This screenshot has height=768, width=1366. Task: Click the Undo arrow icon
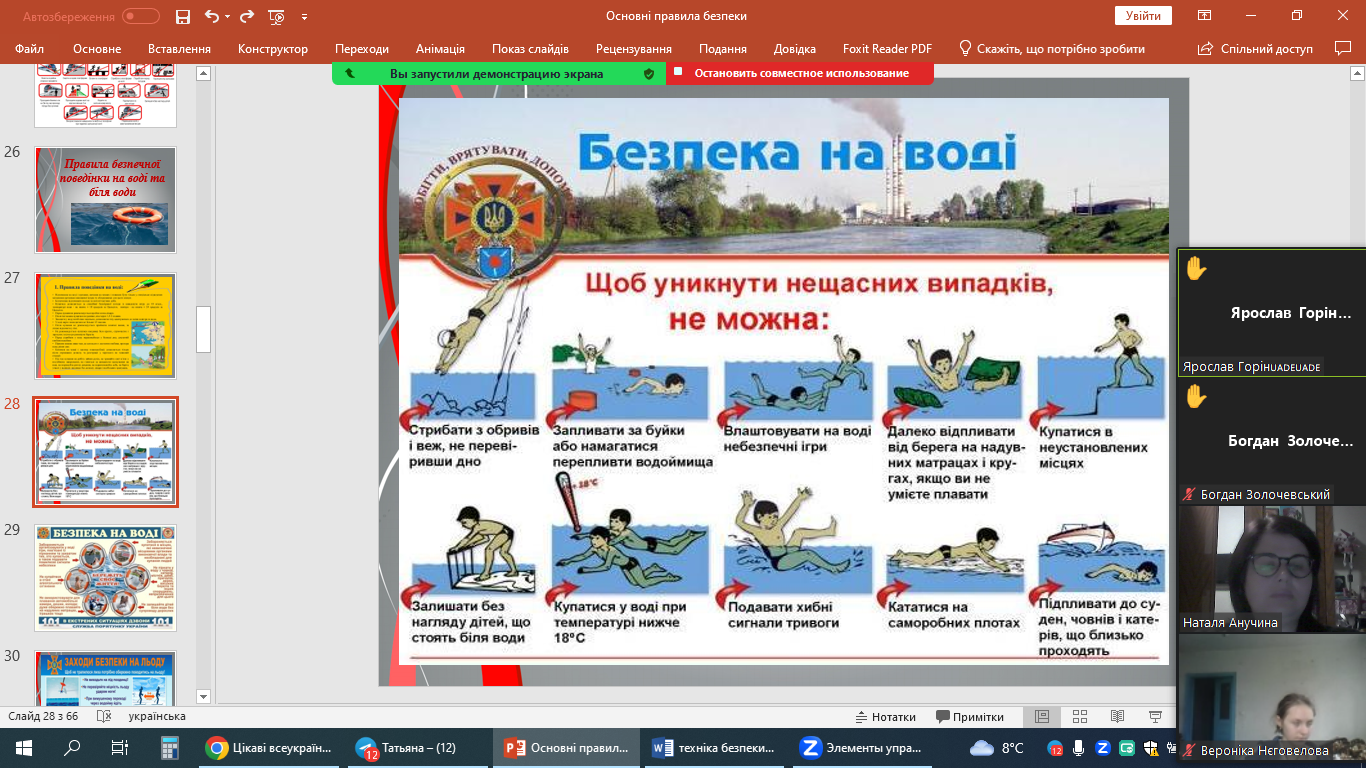coord(210,16)
